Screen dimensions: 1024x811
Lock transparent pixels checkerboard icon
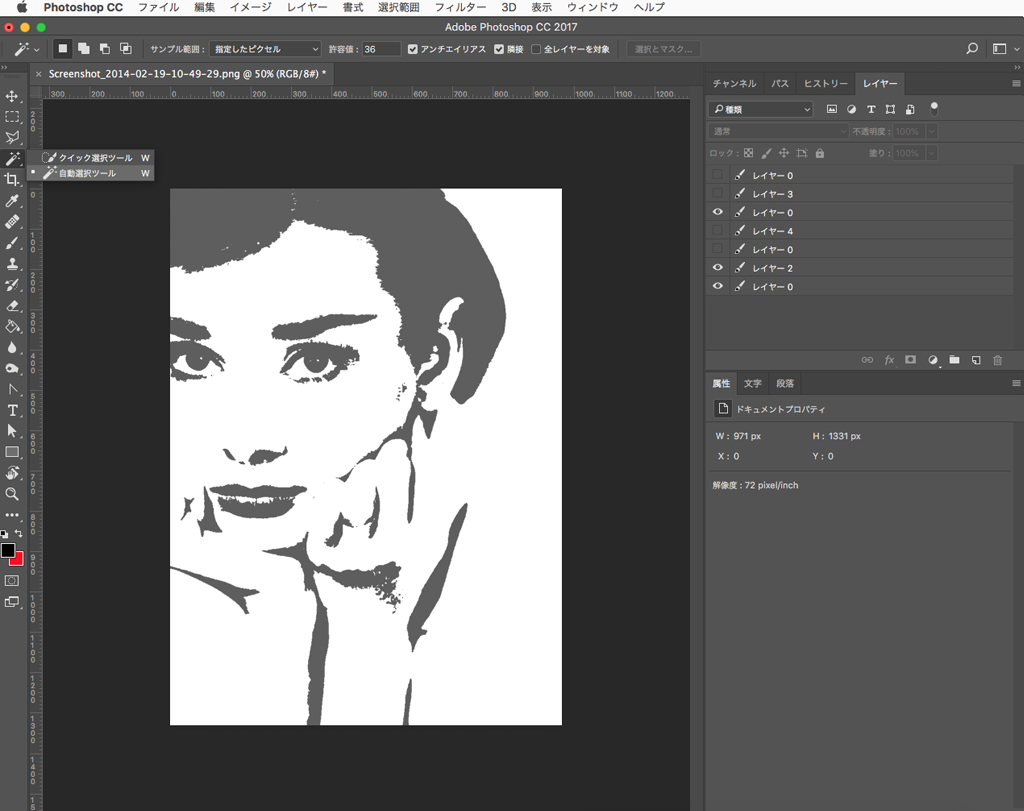point(748,153)
